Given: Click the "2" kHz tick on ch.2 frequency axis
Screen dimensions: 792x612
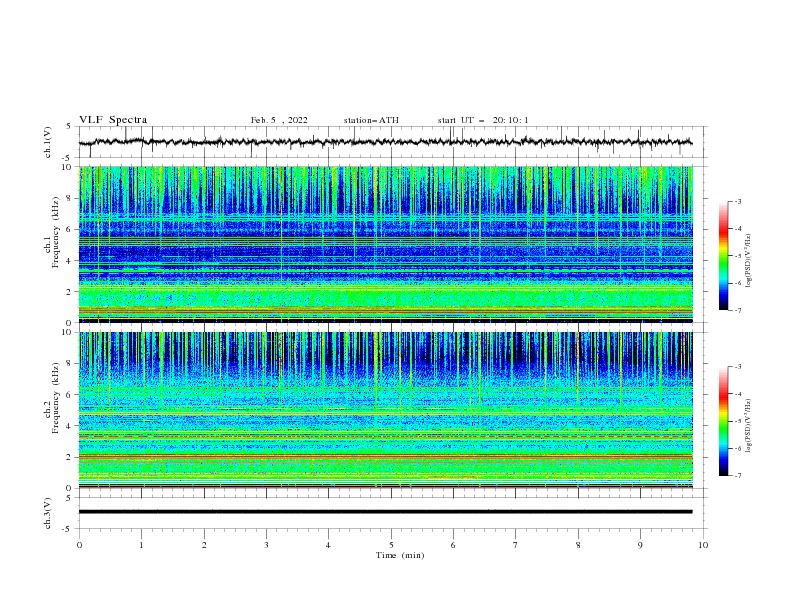Looking at the screenshot, I should (x=70, y=457).
